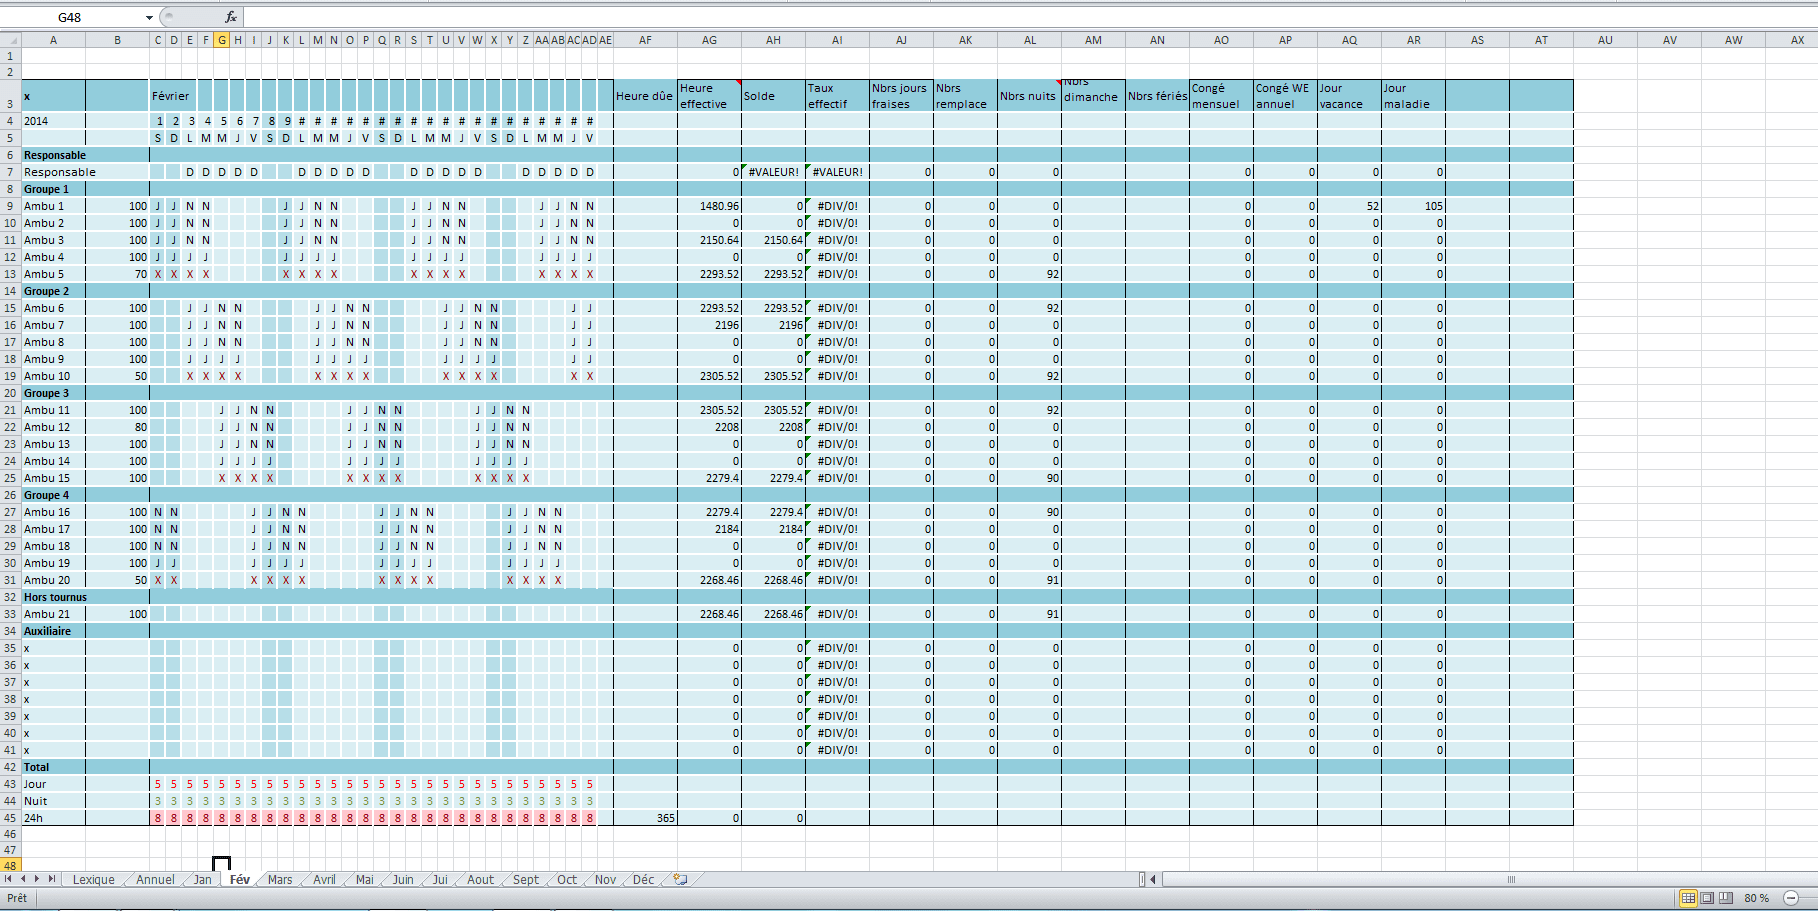The width and height of the screenshot is (1818, 911).
Task: Open the Mars sheet tab
Action: coord(280,880)
